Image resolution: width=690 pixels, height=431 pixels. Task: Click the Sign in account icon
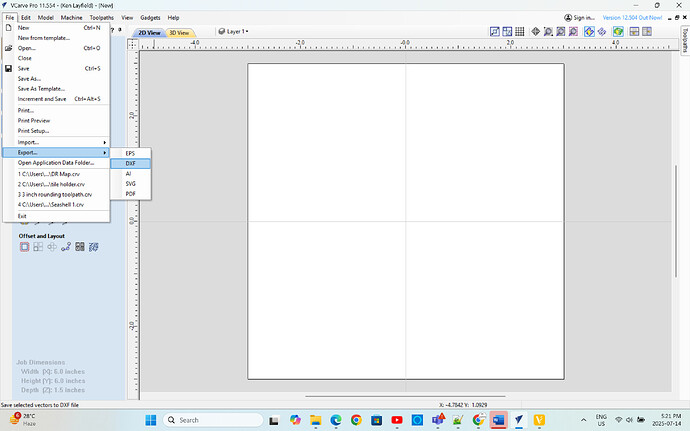click(568, 18)
